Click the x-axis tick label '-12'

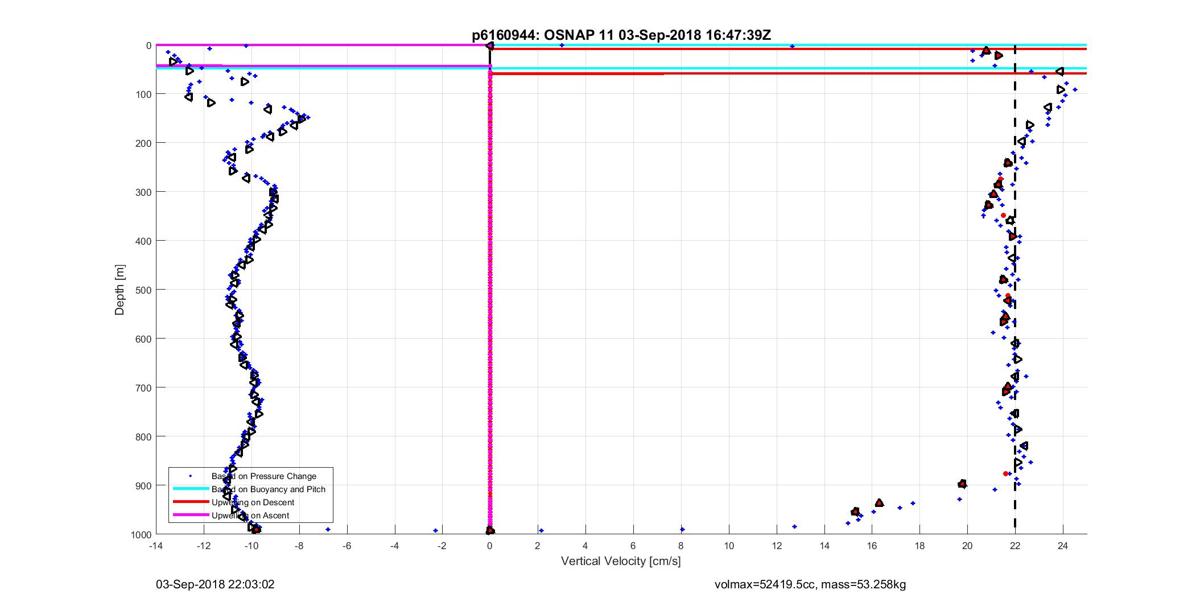[203, 545]
